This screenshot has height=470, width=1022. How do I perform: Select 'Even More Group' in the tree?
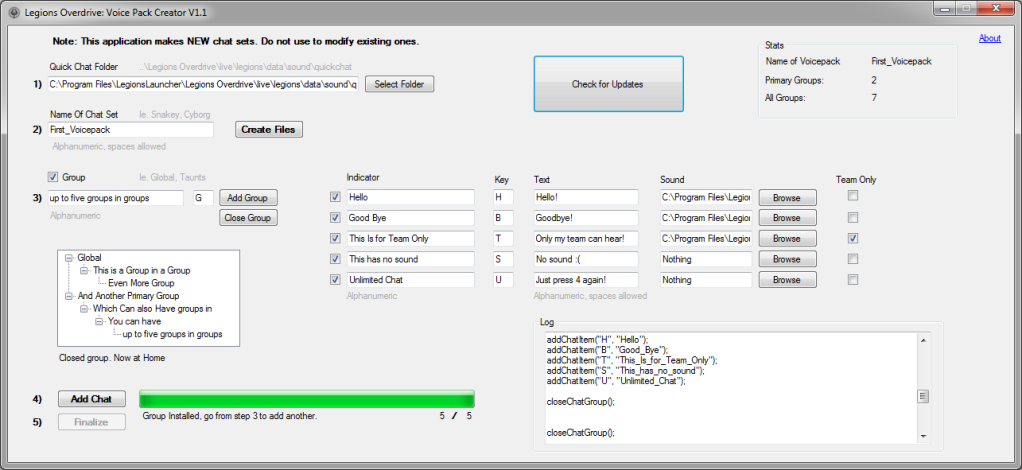pyautogui.click(x=141, y=284)
